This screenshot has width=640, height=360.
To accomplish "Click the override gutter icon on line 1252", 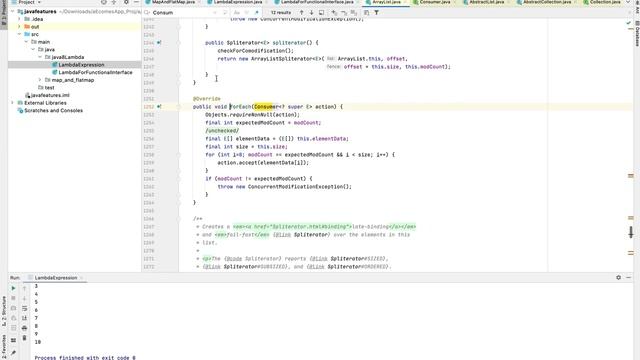I will point(159,107).
